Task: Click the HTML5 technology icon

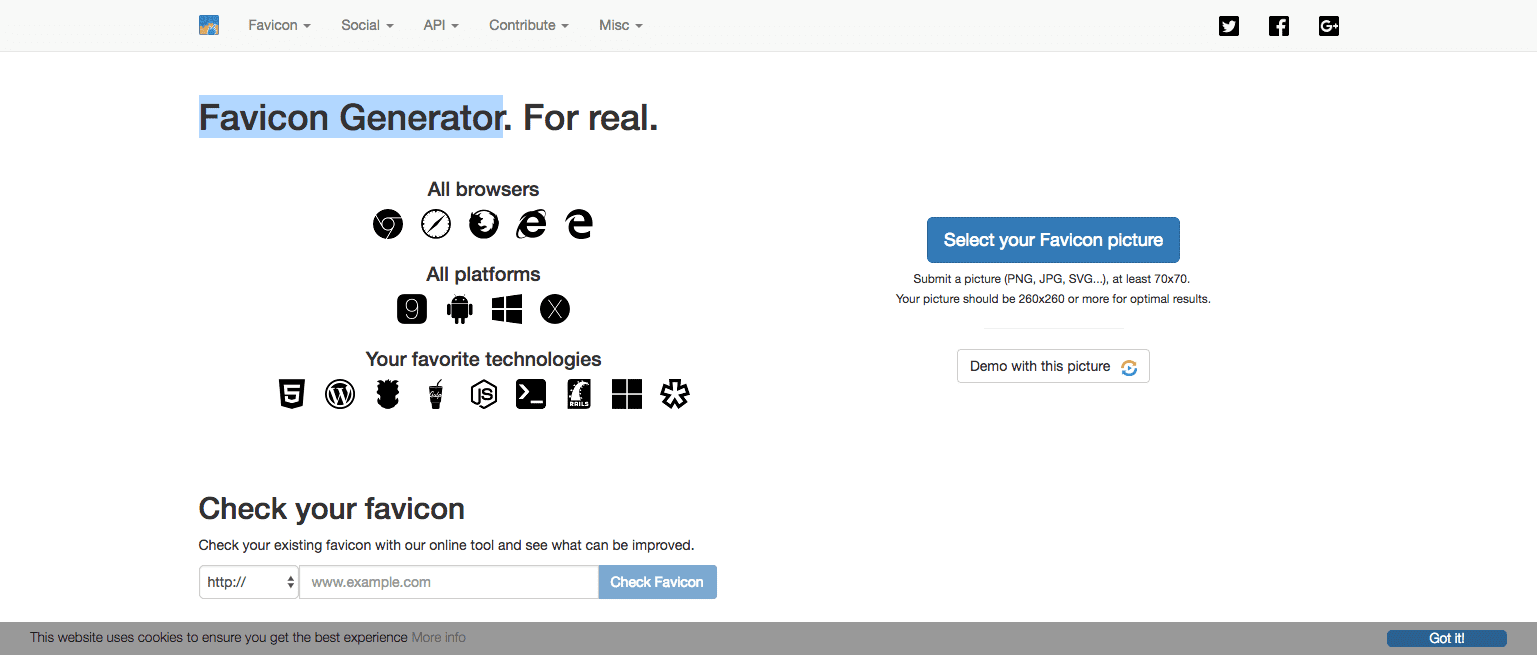Action: click(291, 394)
